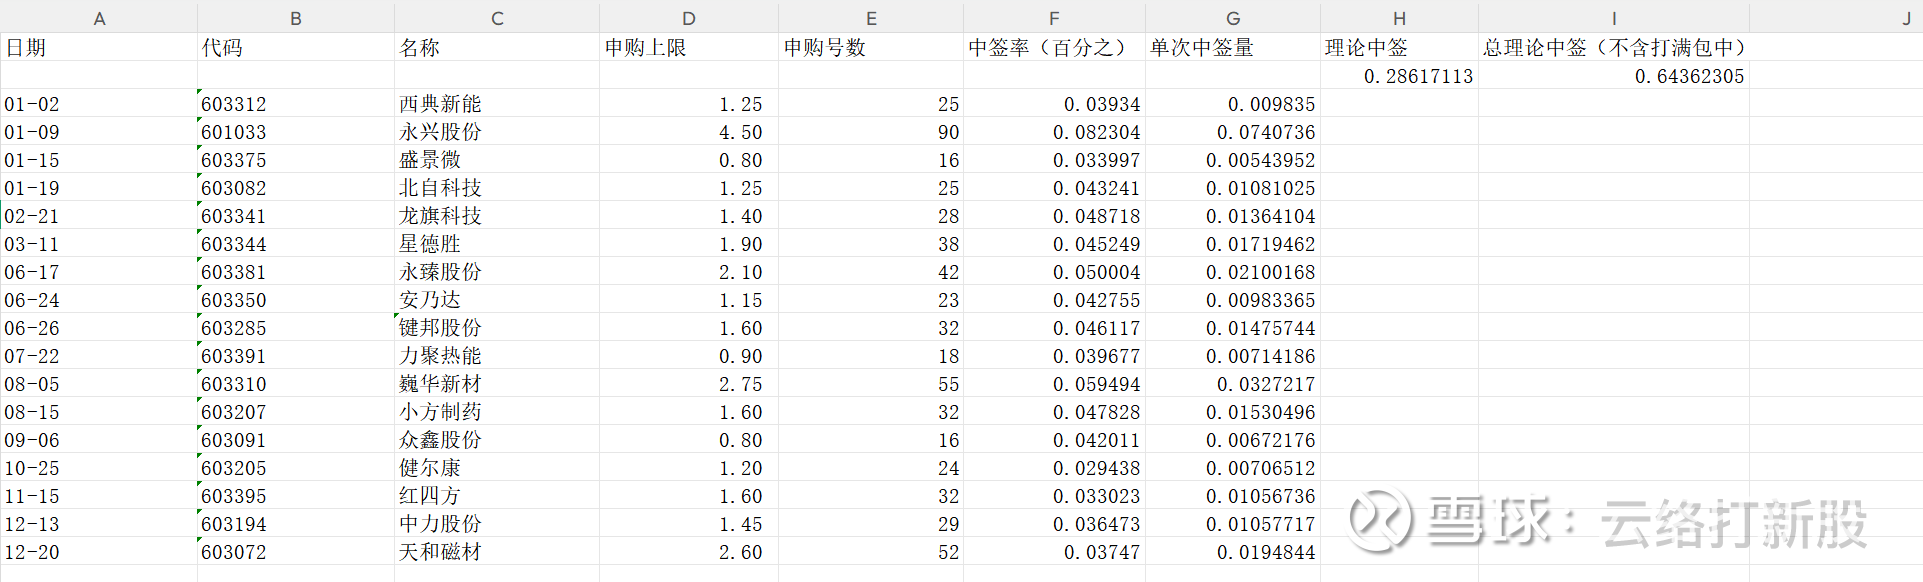Select date cell 01-02

pyautogui.click(x=99, y=103)
